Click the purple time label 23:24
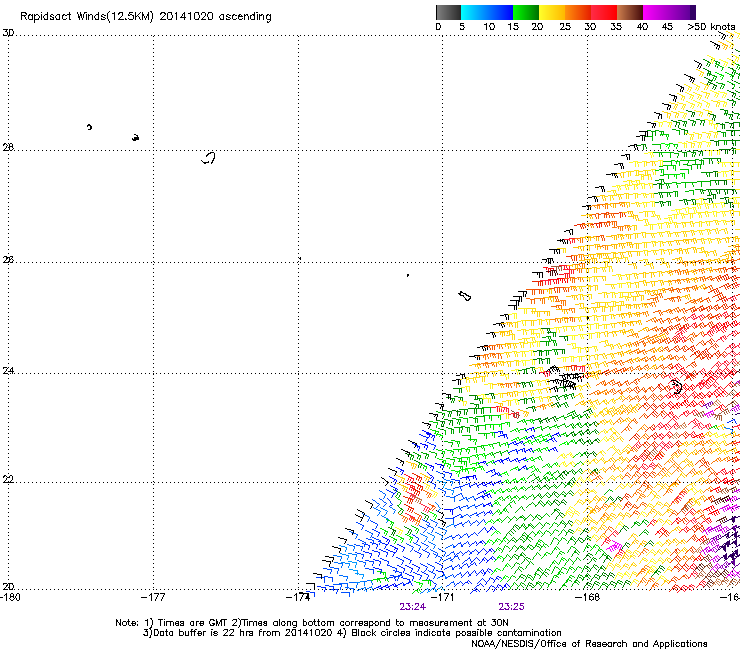The image size is (740, 650). coord(412,607)
